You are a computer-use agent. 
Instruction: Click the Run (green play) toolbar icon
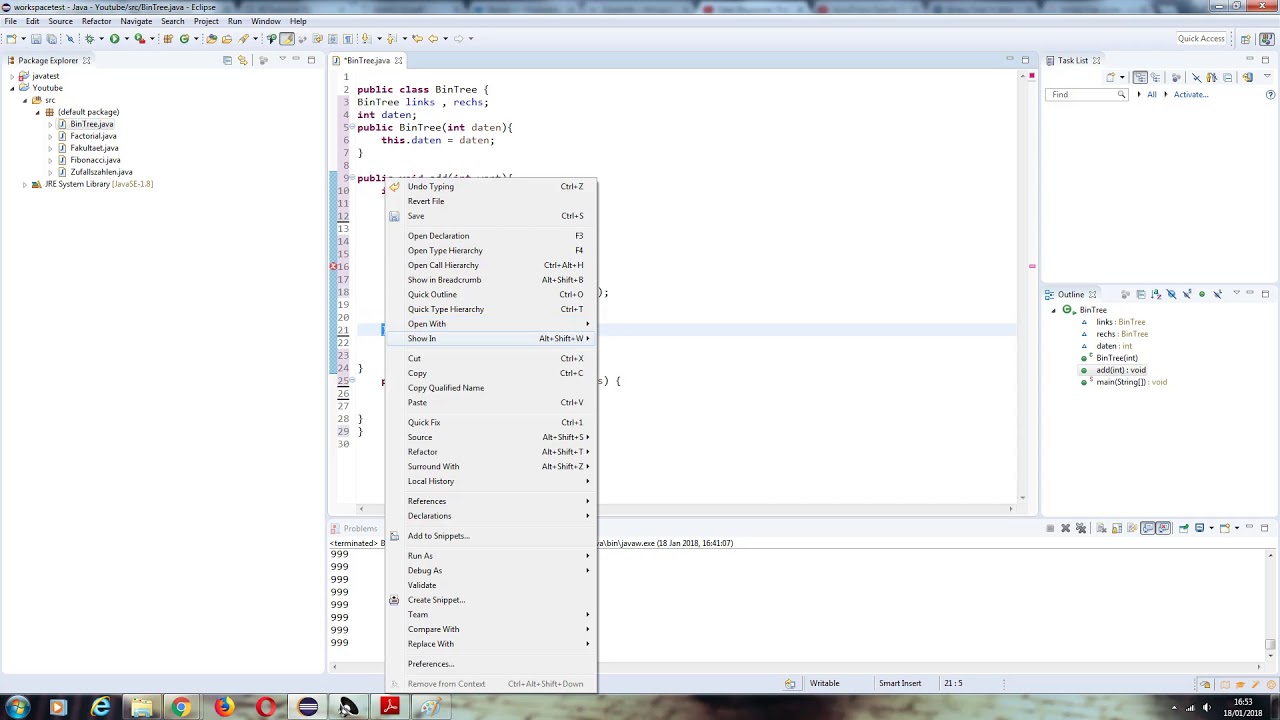point(114,39)
